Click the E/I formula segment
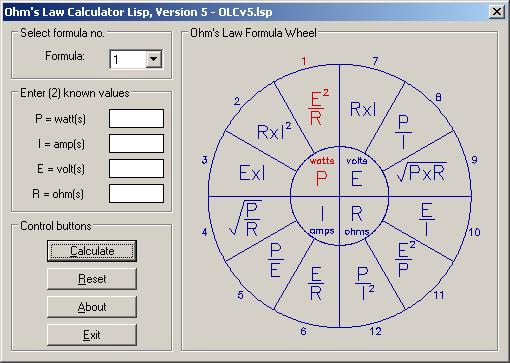The image size is (510, 363). point(426,219)
